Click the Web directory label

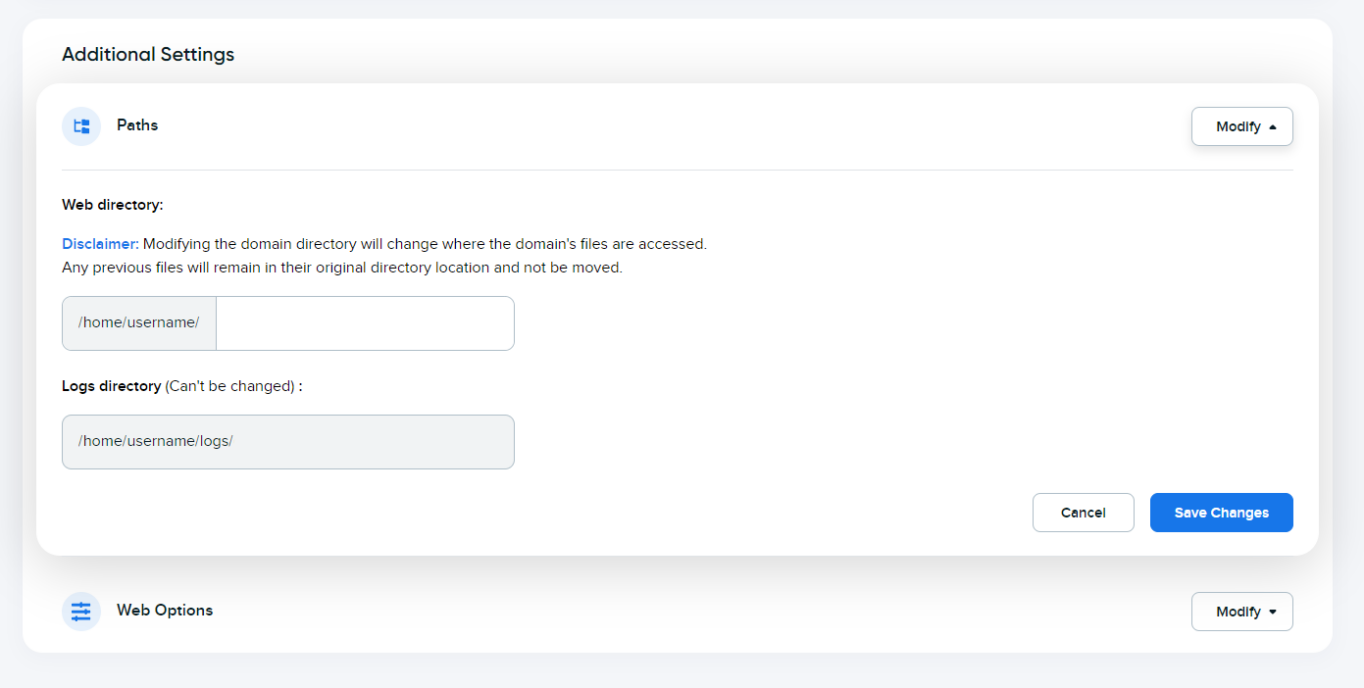(x=112, y=204)
